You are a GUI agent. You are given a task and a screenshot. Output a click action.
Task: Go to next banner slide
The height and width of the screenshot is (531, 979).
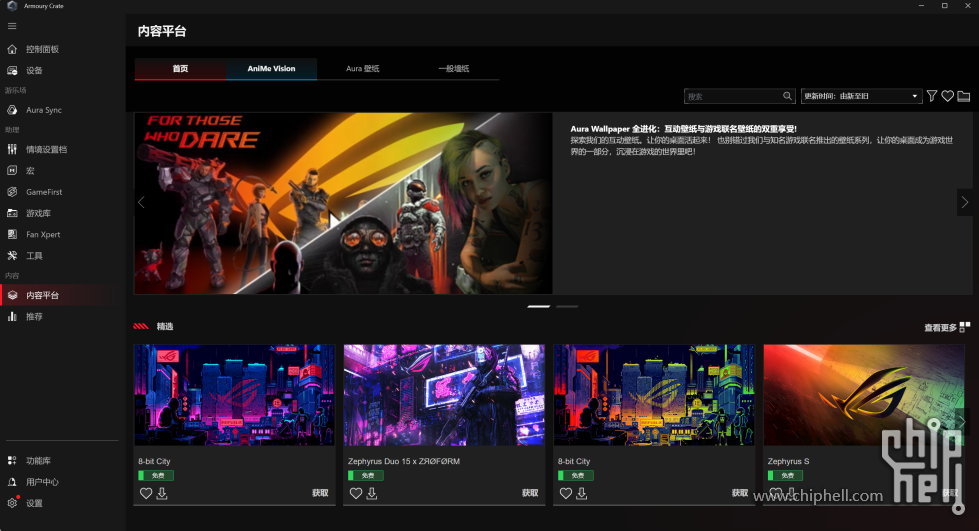point(965,202)
